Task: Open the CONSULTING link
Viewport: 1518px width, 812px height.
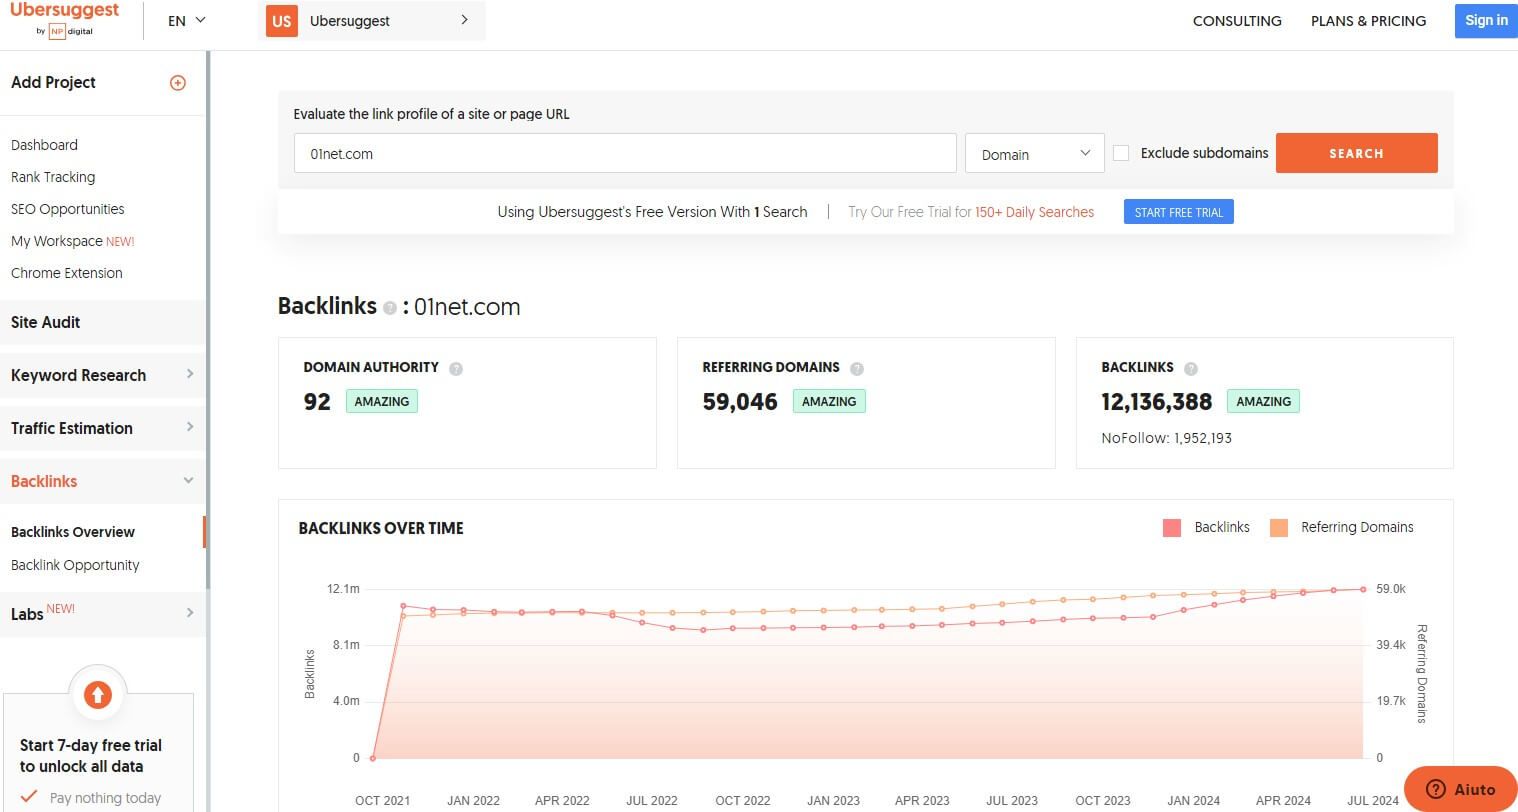Action: click(x=1237, y=21)
